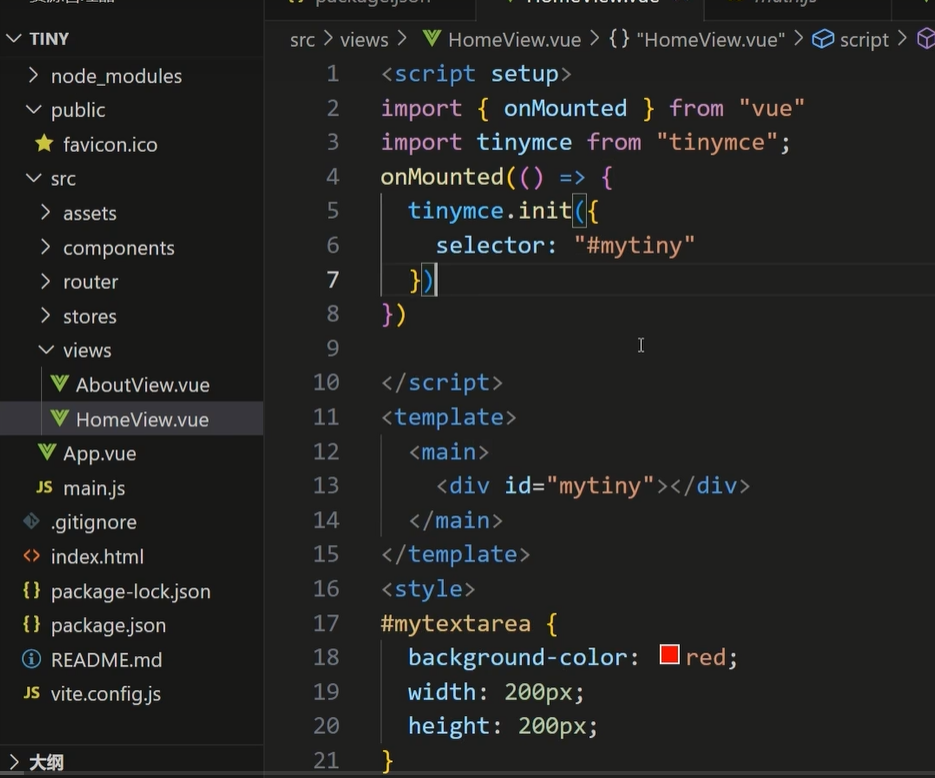
Task: Click the braces icon beside package-lock.json
Action: click(32, 590)
